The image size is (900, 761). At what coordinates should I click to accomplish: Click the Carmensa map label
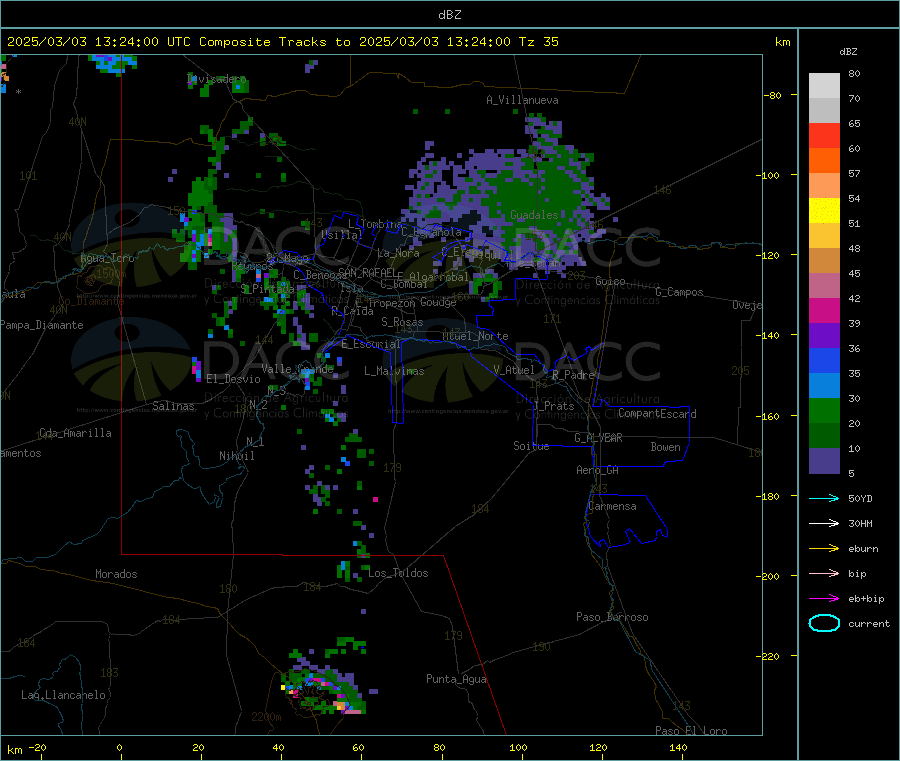(612, 506)
